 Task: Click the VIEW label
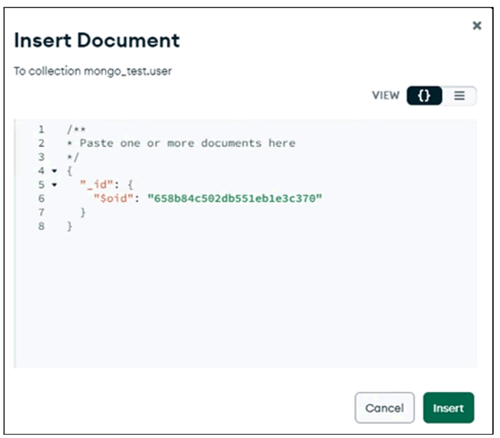(x=386, y=96)
